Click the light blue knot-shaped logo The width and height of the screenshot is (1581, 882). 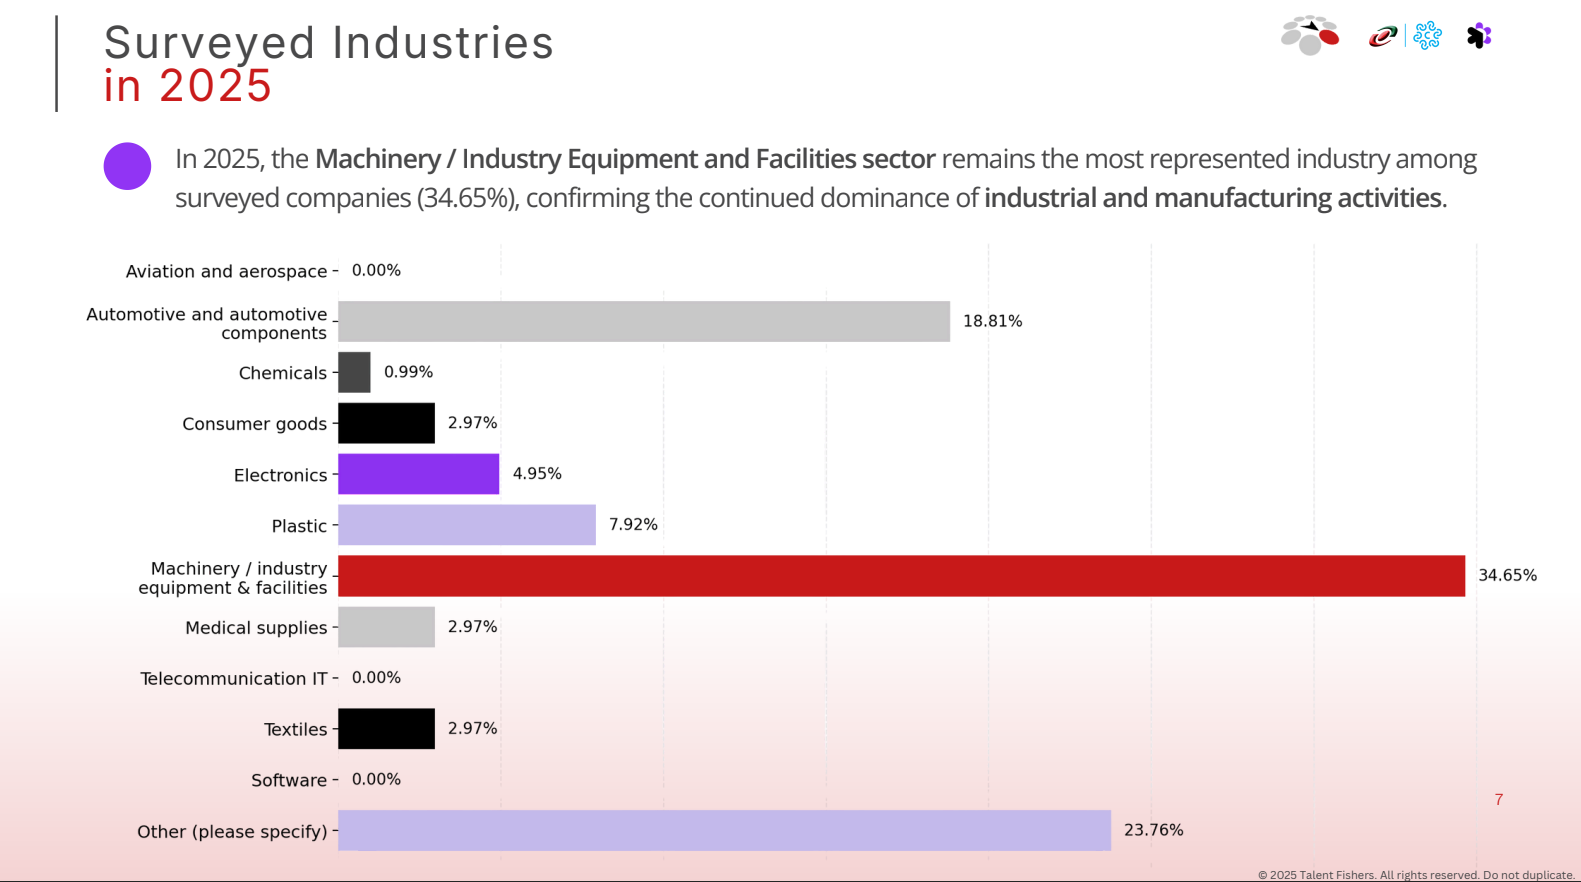click(1428, 36)
